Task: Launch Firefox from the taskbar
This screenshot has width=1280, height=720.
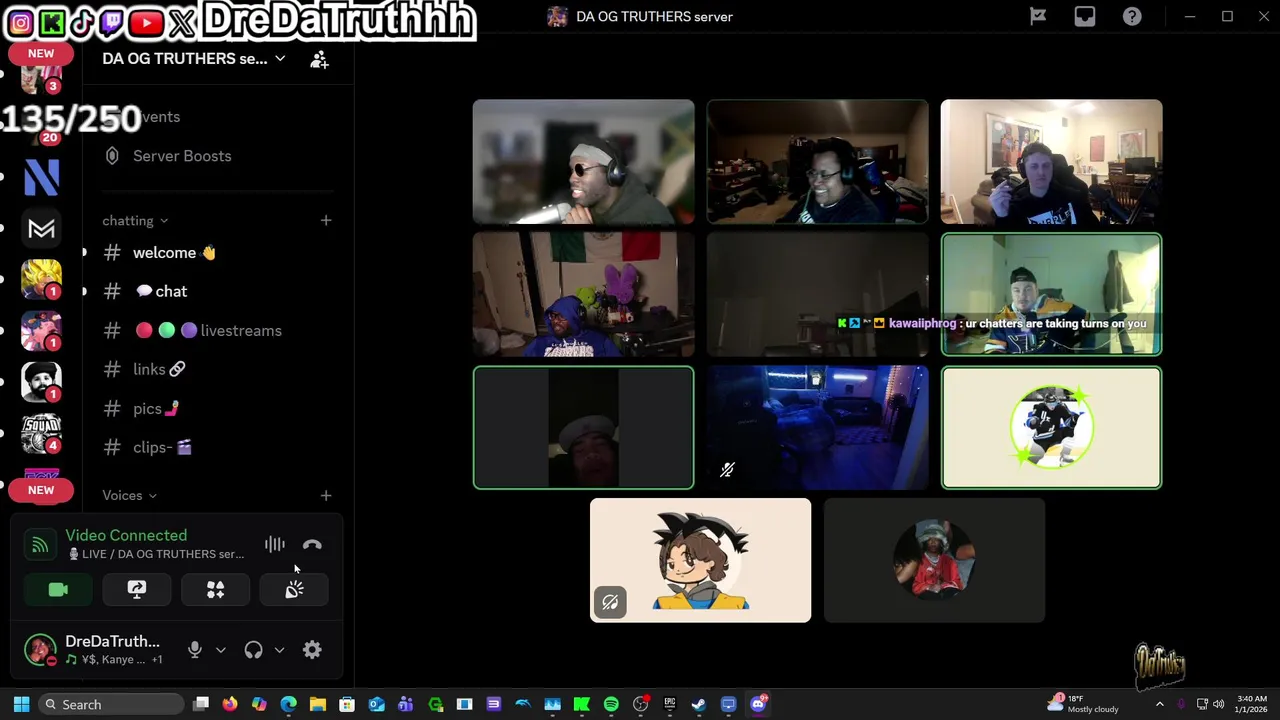Action: (x=230, y=704)
